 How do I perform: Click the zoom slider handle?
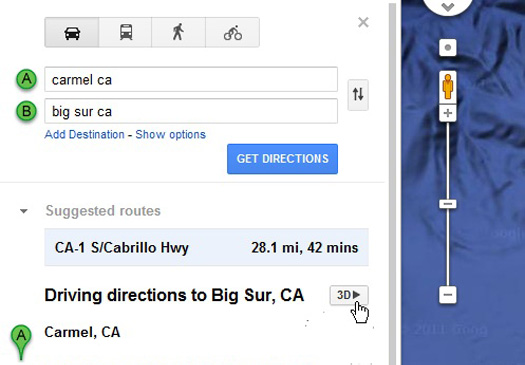point(448,204)
